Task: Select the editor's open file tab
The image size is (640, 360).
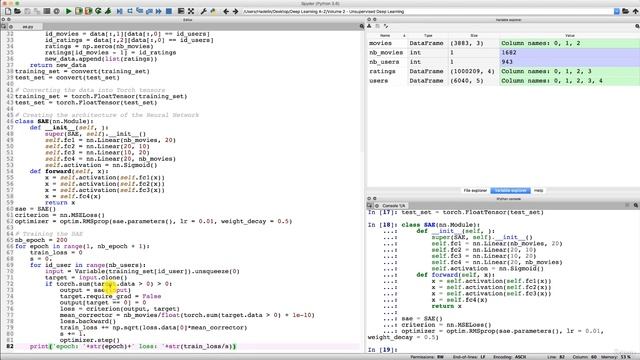Action: click(28, 27)
